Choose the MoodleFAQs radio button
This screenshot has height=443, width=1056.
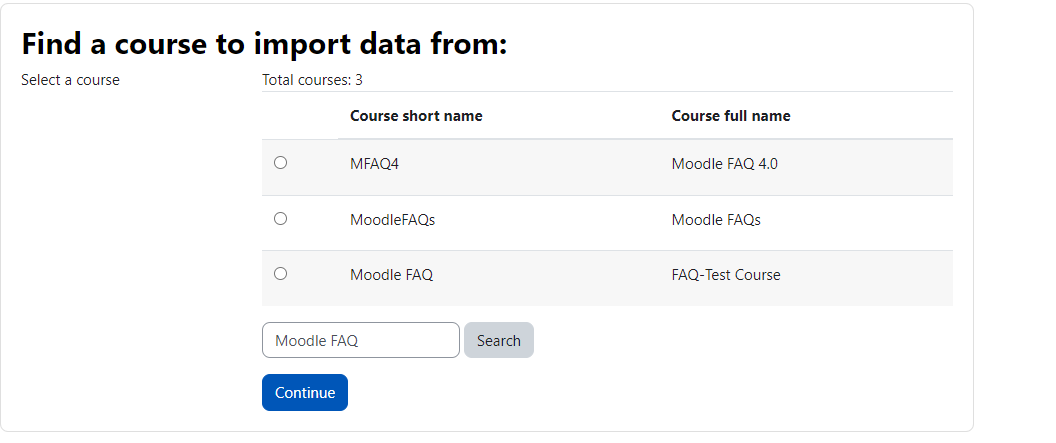pos(281,218)
